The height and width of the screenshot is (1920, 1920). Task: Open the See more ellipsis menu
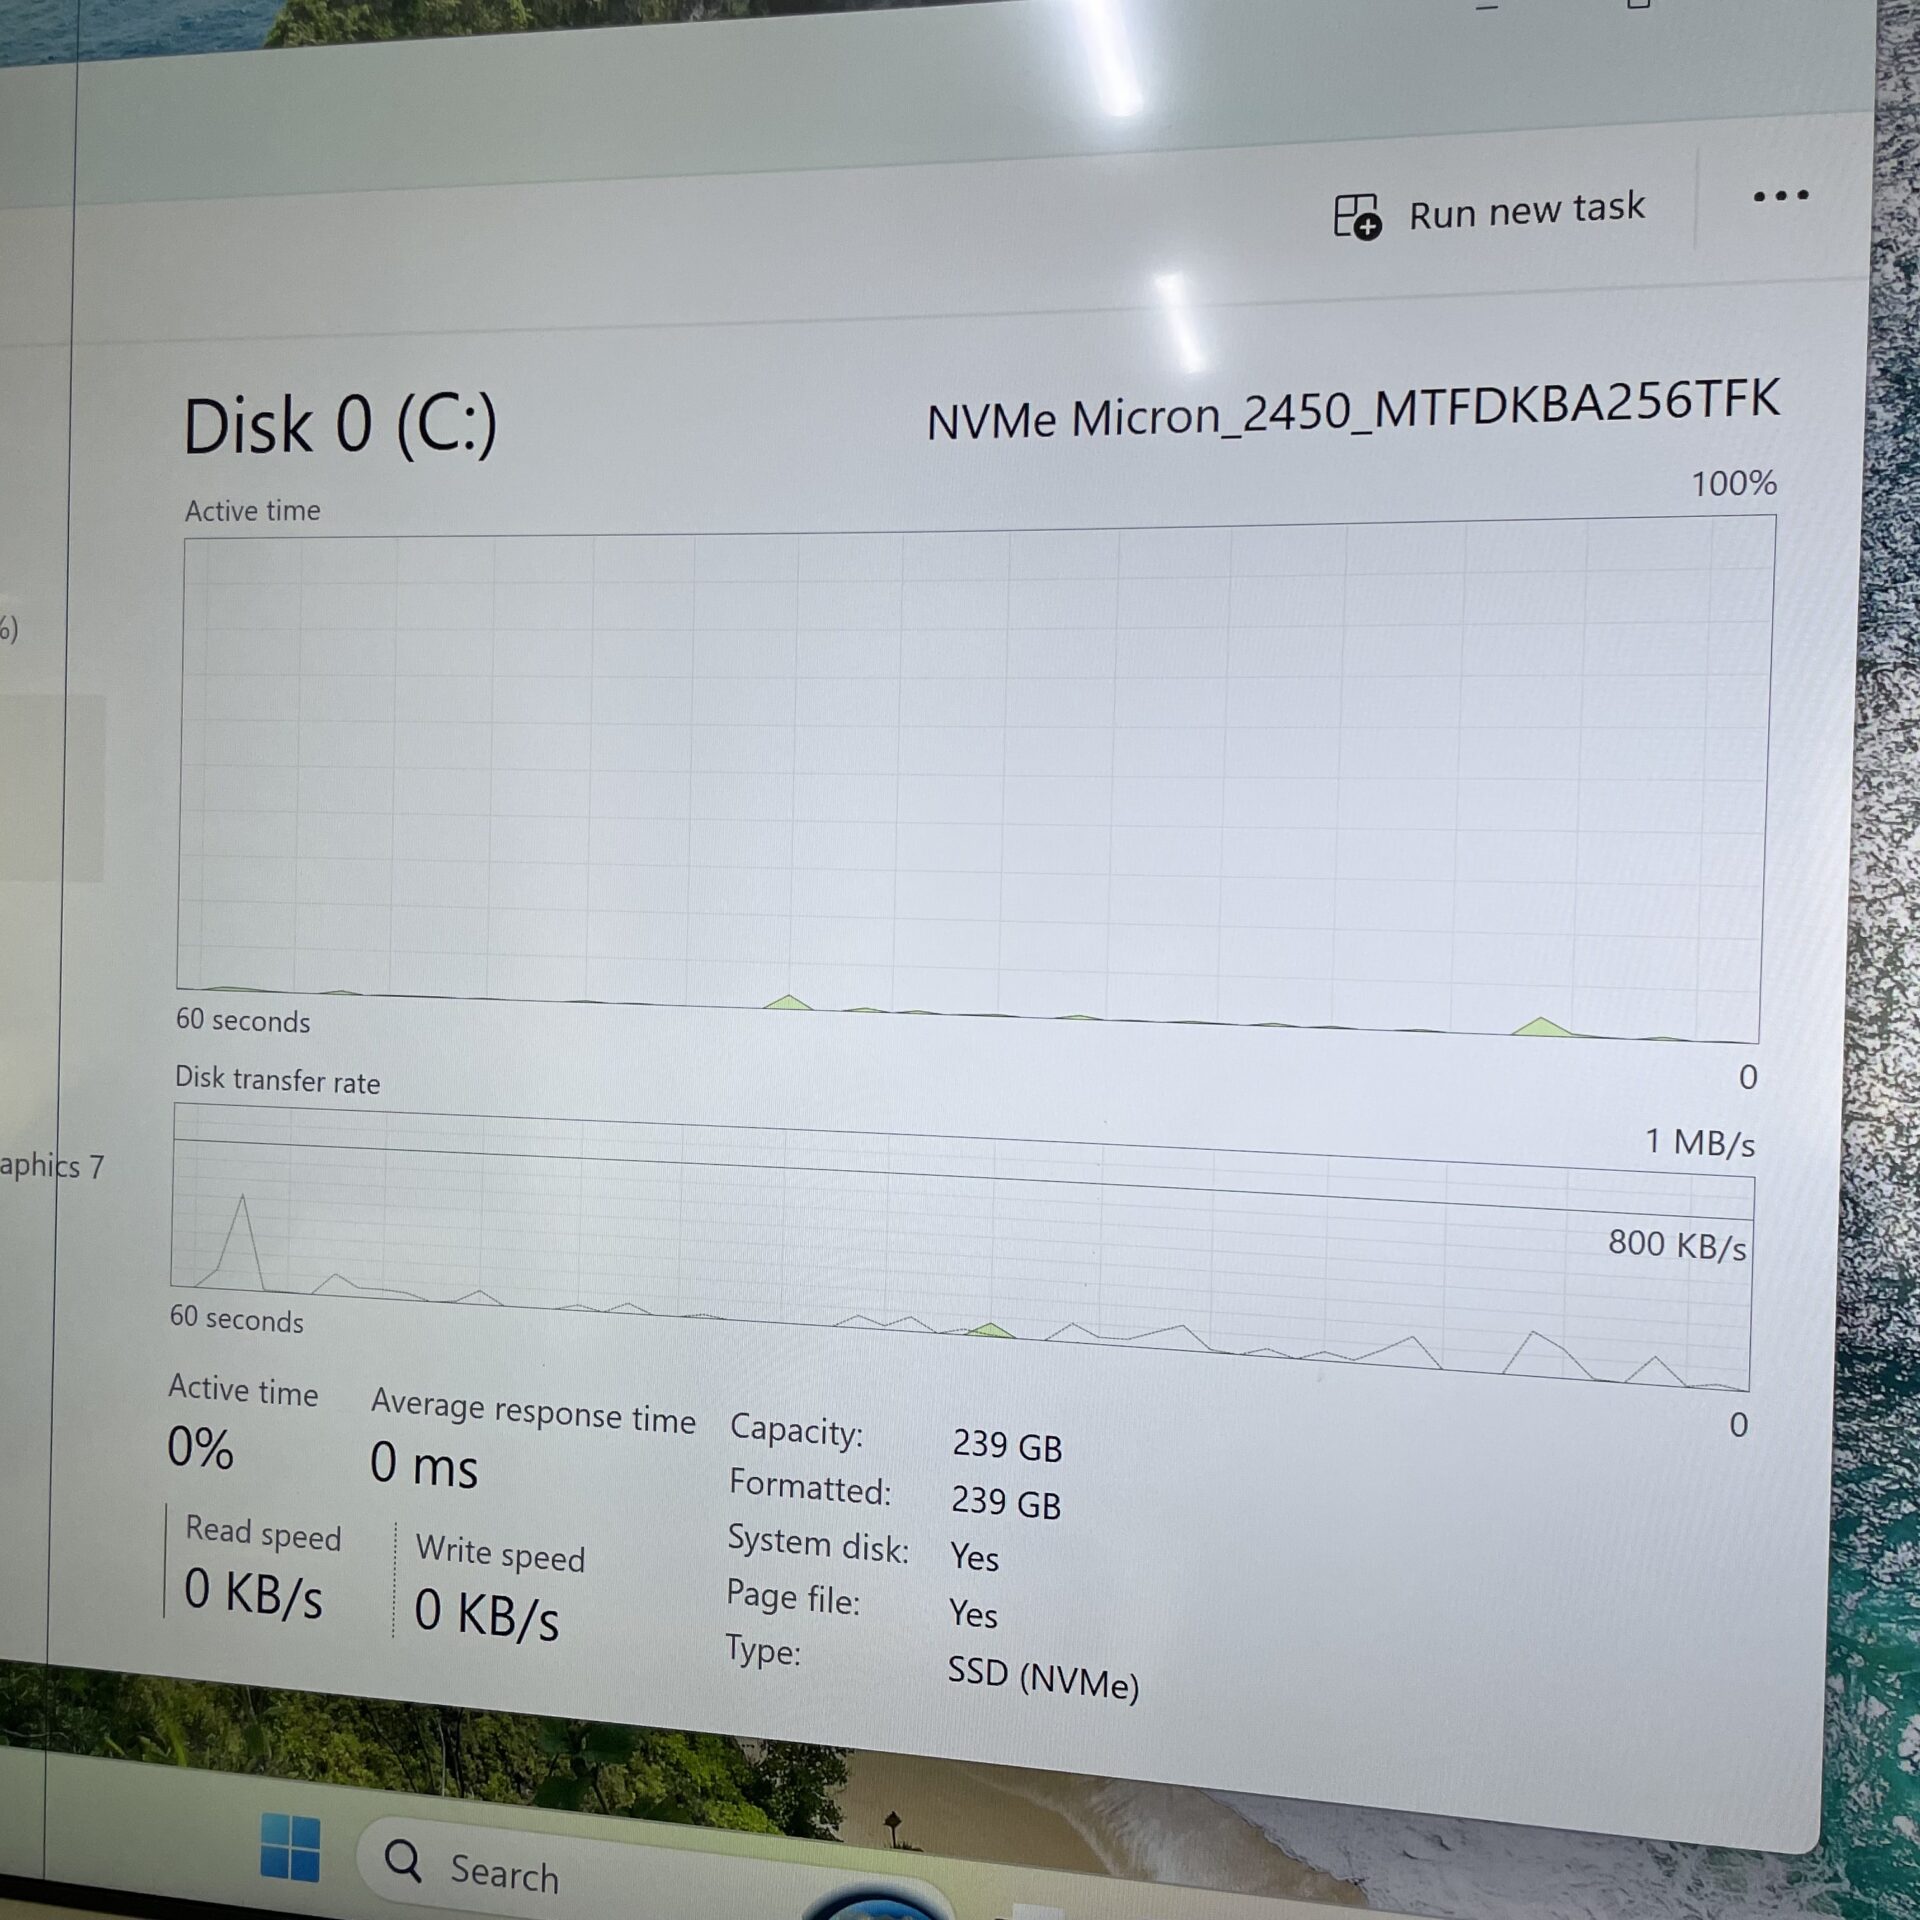click(1782, 196)
